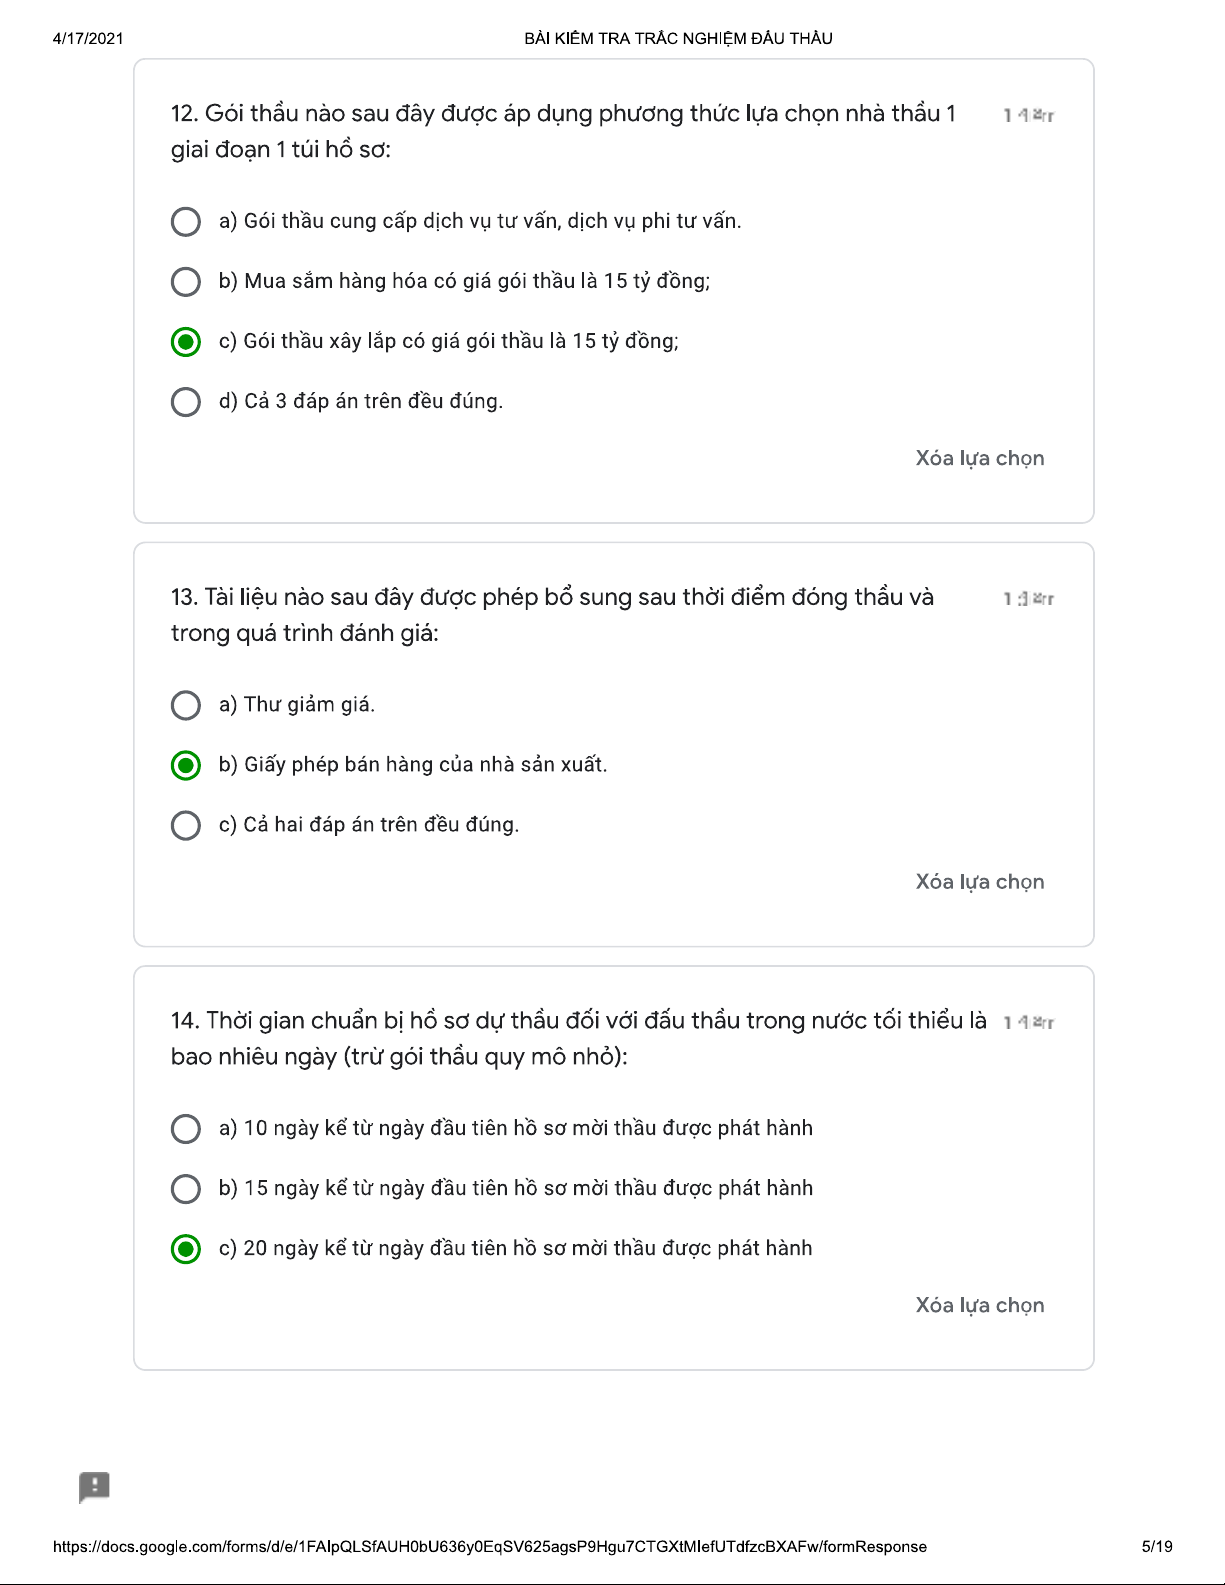Image resolution: width=1225 pixels, height=1585 pixels.
Task: Select c) Cả hai đáp án trên đều đúng
Action: coord(186,825)
